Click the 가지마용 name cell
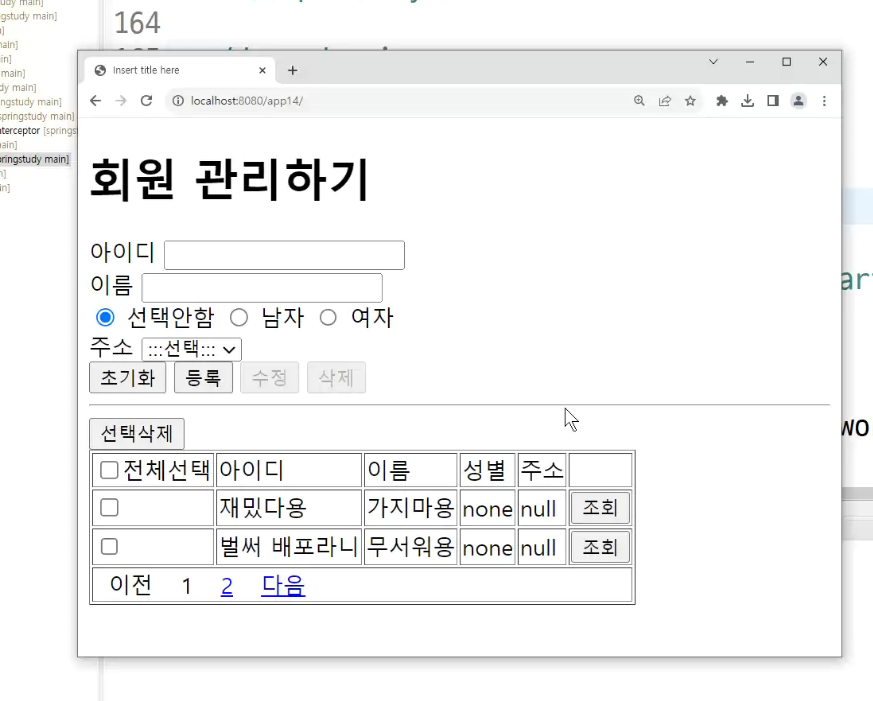Screen dimensions: 873x701 pos(410,508)
